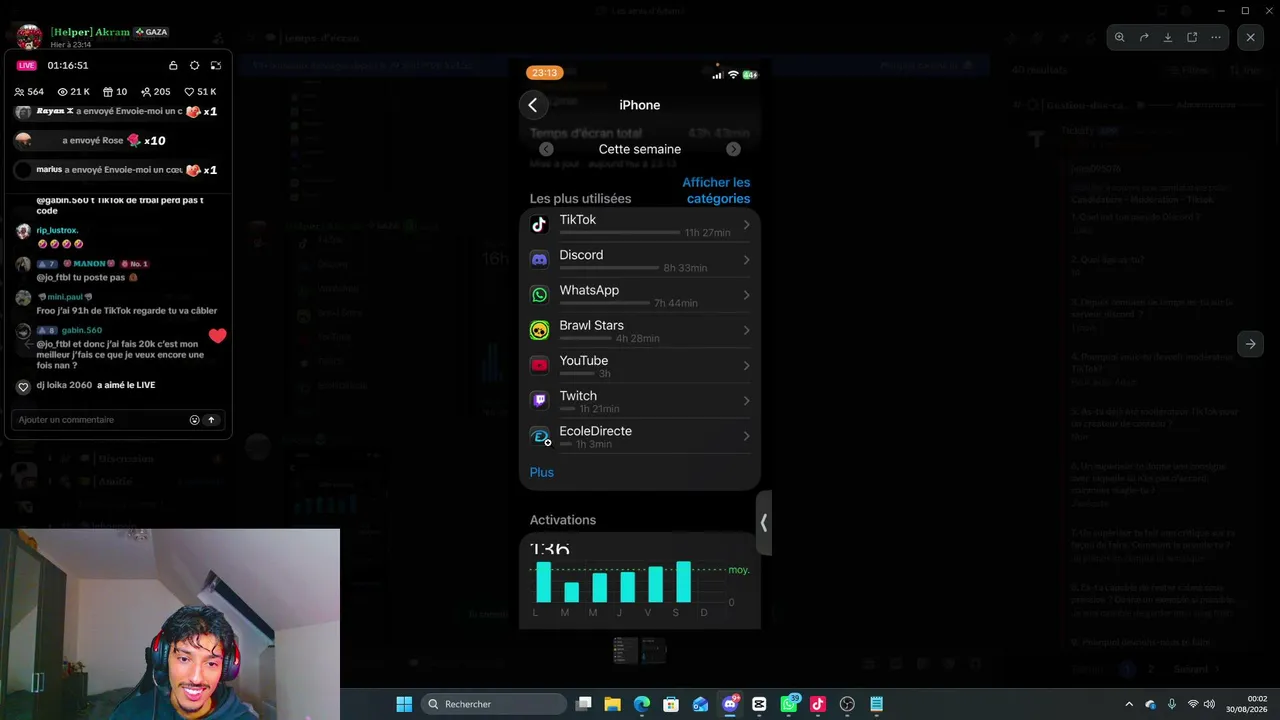Click the EcoleDirecte app icon
Image resolution: width=1280 pixels, height=720 pixels.
click(x=540, y=436)
